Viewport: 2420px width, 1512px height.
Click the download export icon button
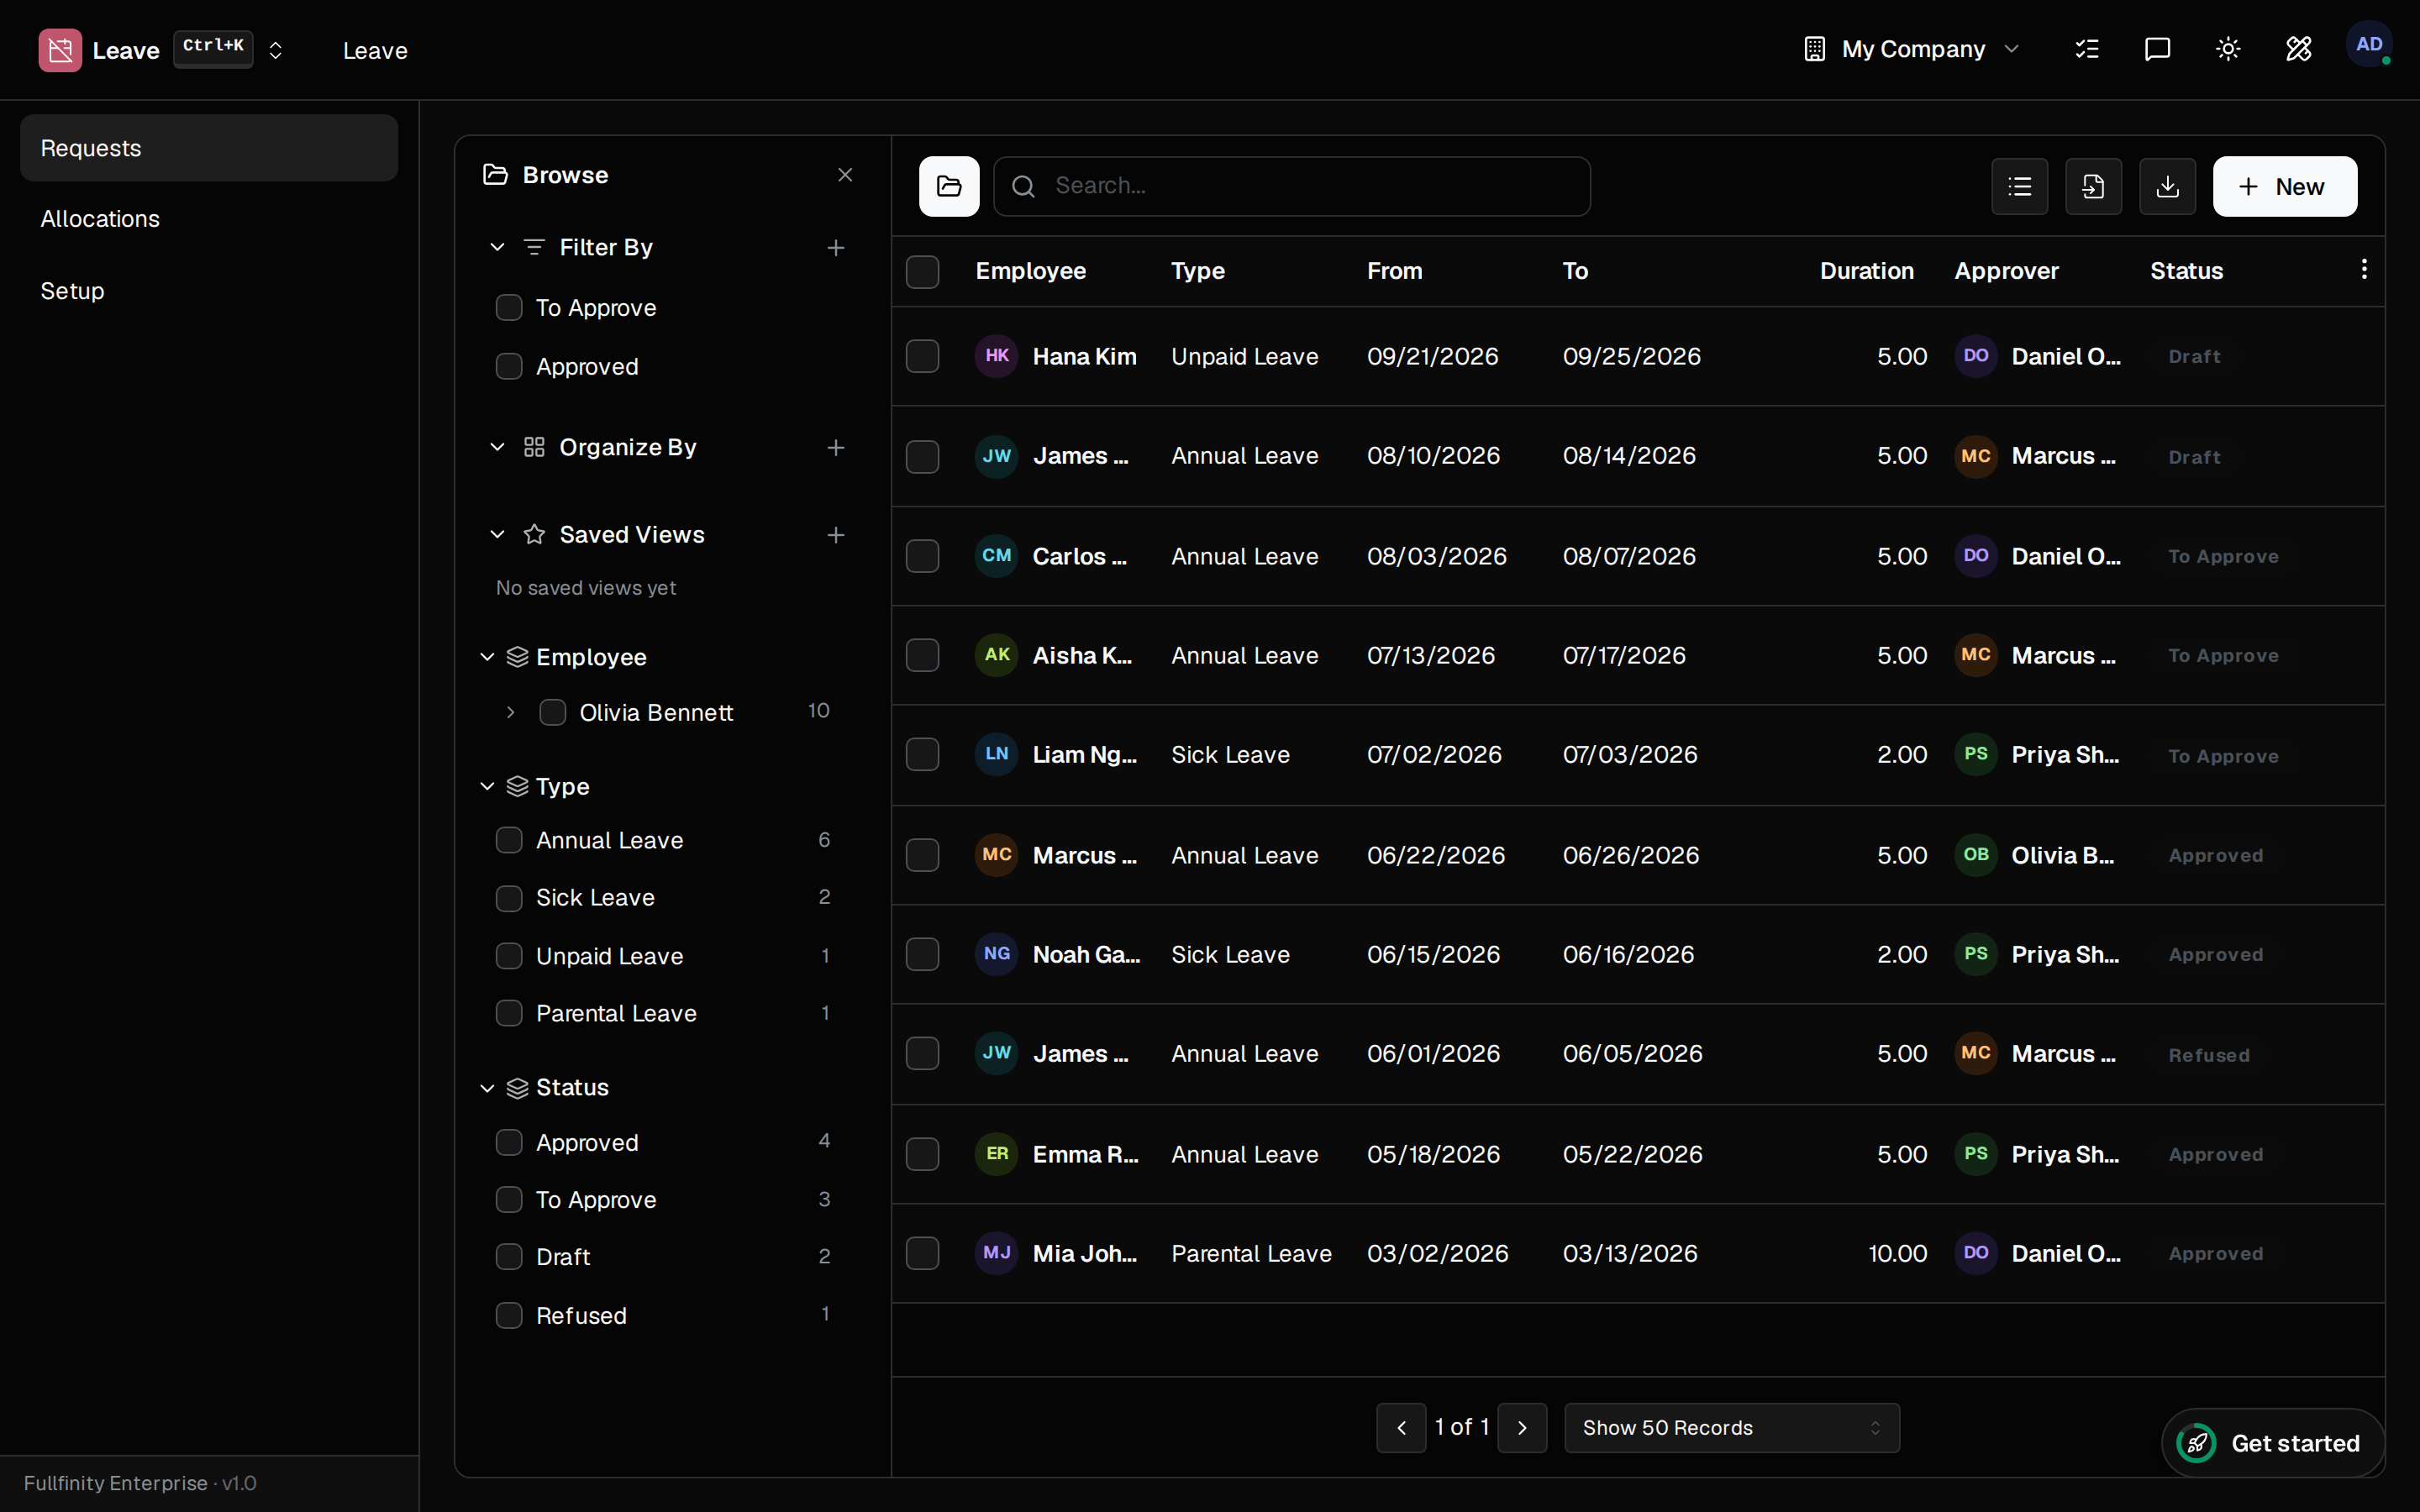(2168, 186)
